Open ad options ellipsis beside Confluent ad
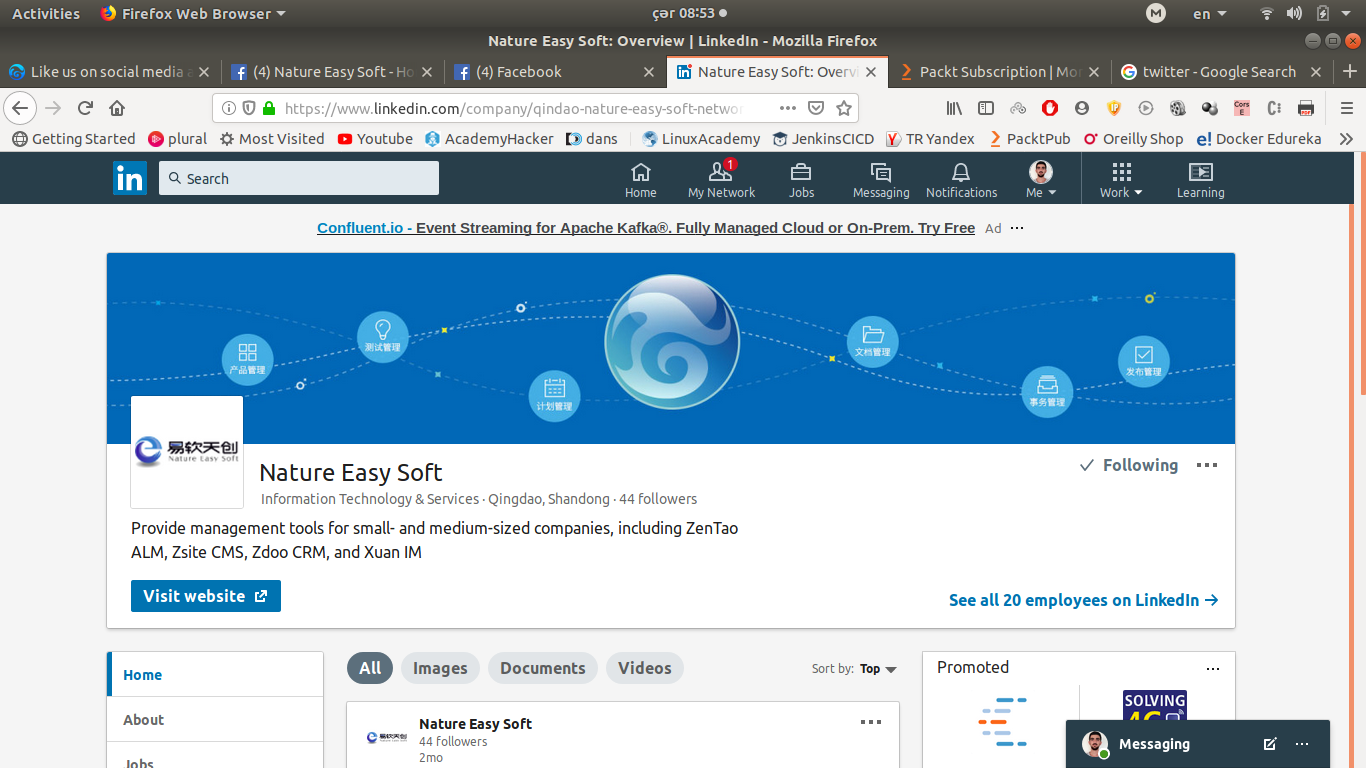The width and height of the screenshot is (1366, 768). coord(1017,228)
